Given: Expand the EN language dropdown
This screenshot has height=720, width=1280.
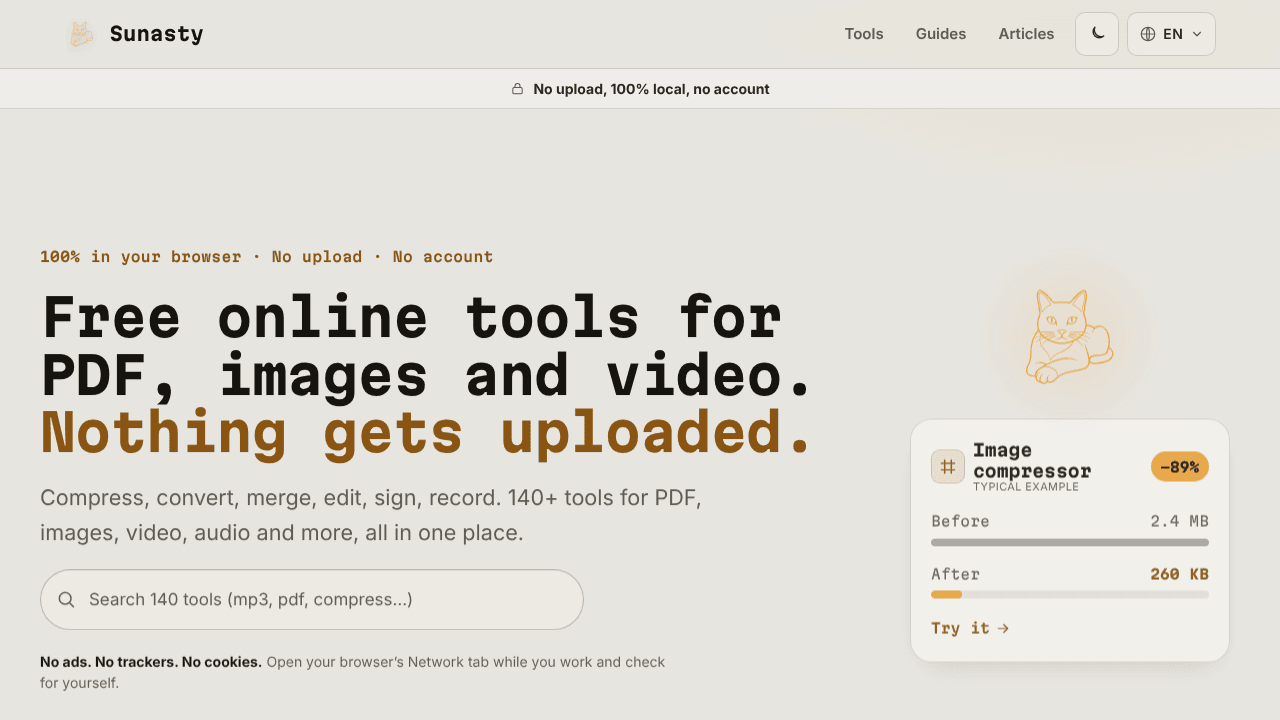Looking at the screenshot, I should pos(1171,34).
